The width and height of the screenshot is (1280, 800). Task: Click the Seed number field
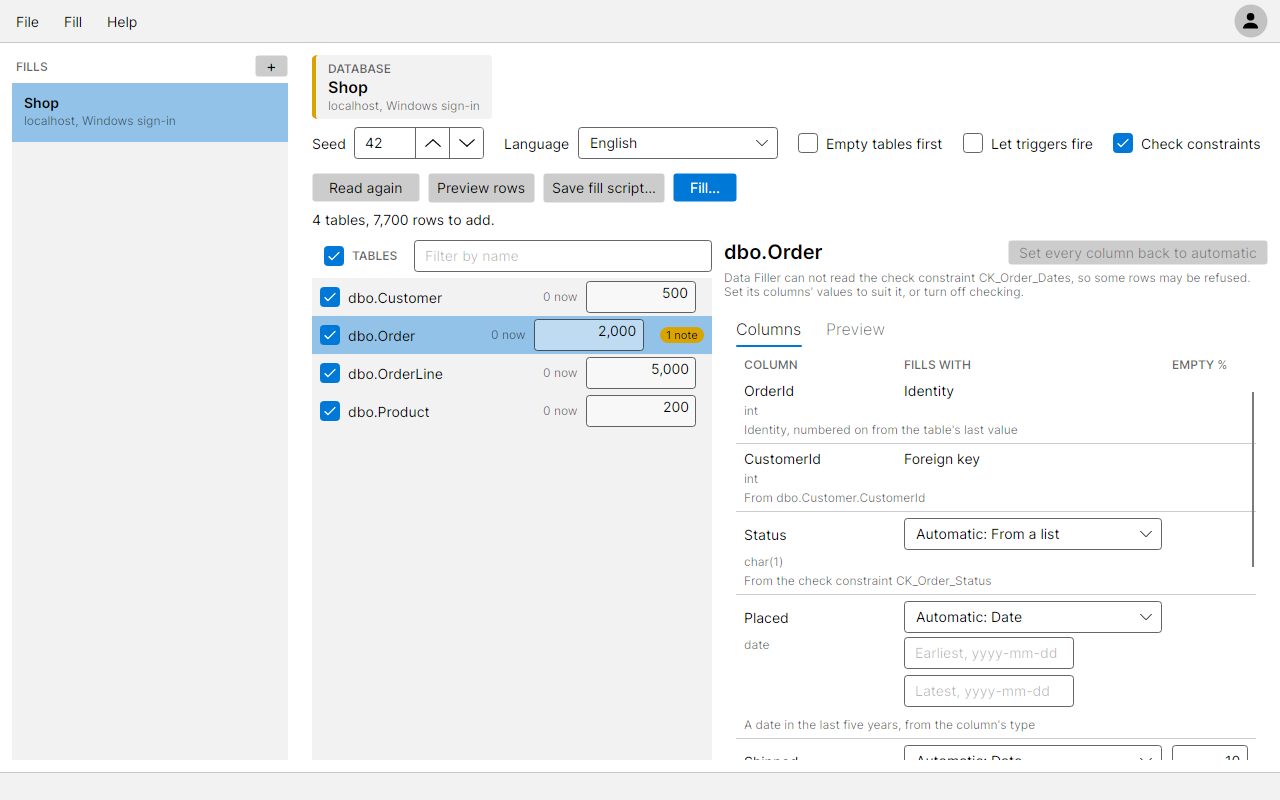pyautogui.click(x=384, y=143)
